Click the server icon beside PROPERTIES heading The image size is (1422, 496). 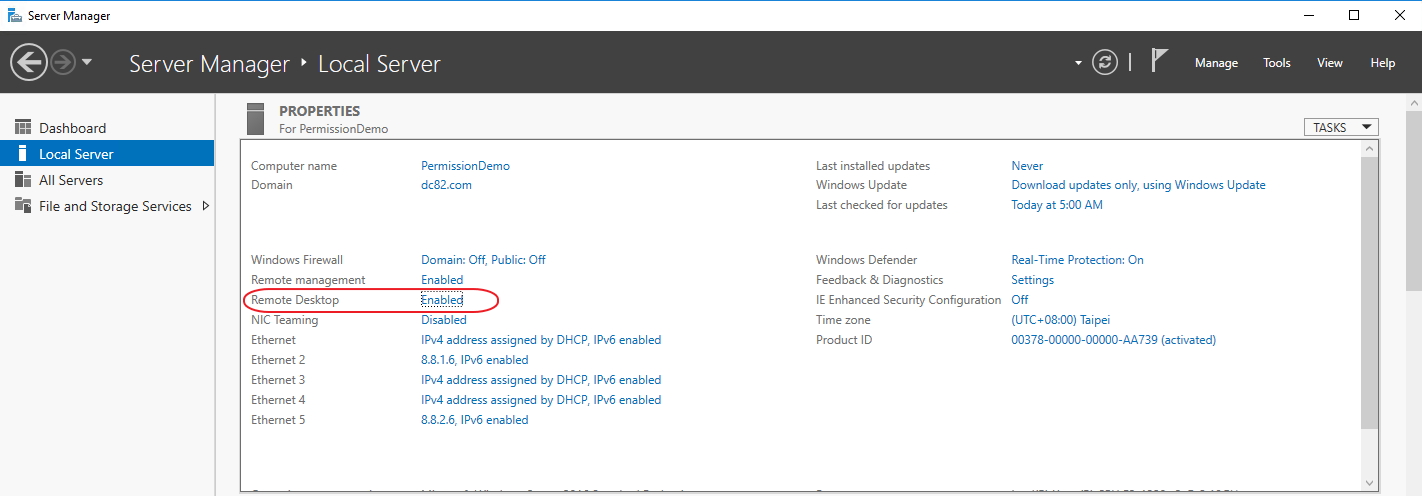click(x=256, y=118)
